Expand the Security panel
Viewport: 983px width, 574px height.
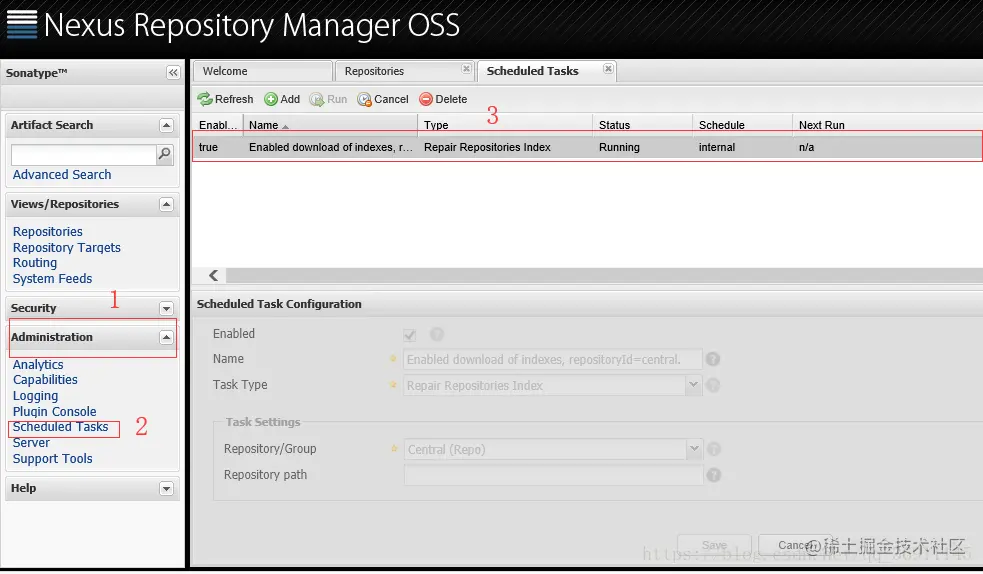pyautogui.click(x=167, y=308)
